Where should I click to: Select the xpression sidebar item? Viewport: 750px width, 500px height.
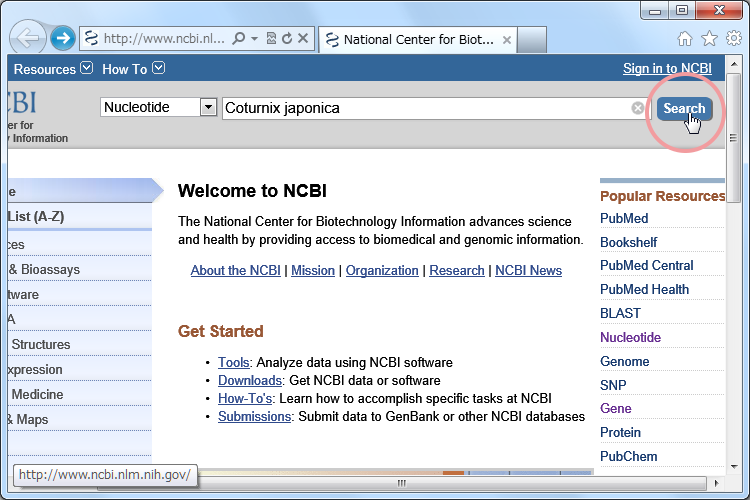(x=80, y=369)
